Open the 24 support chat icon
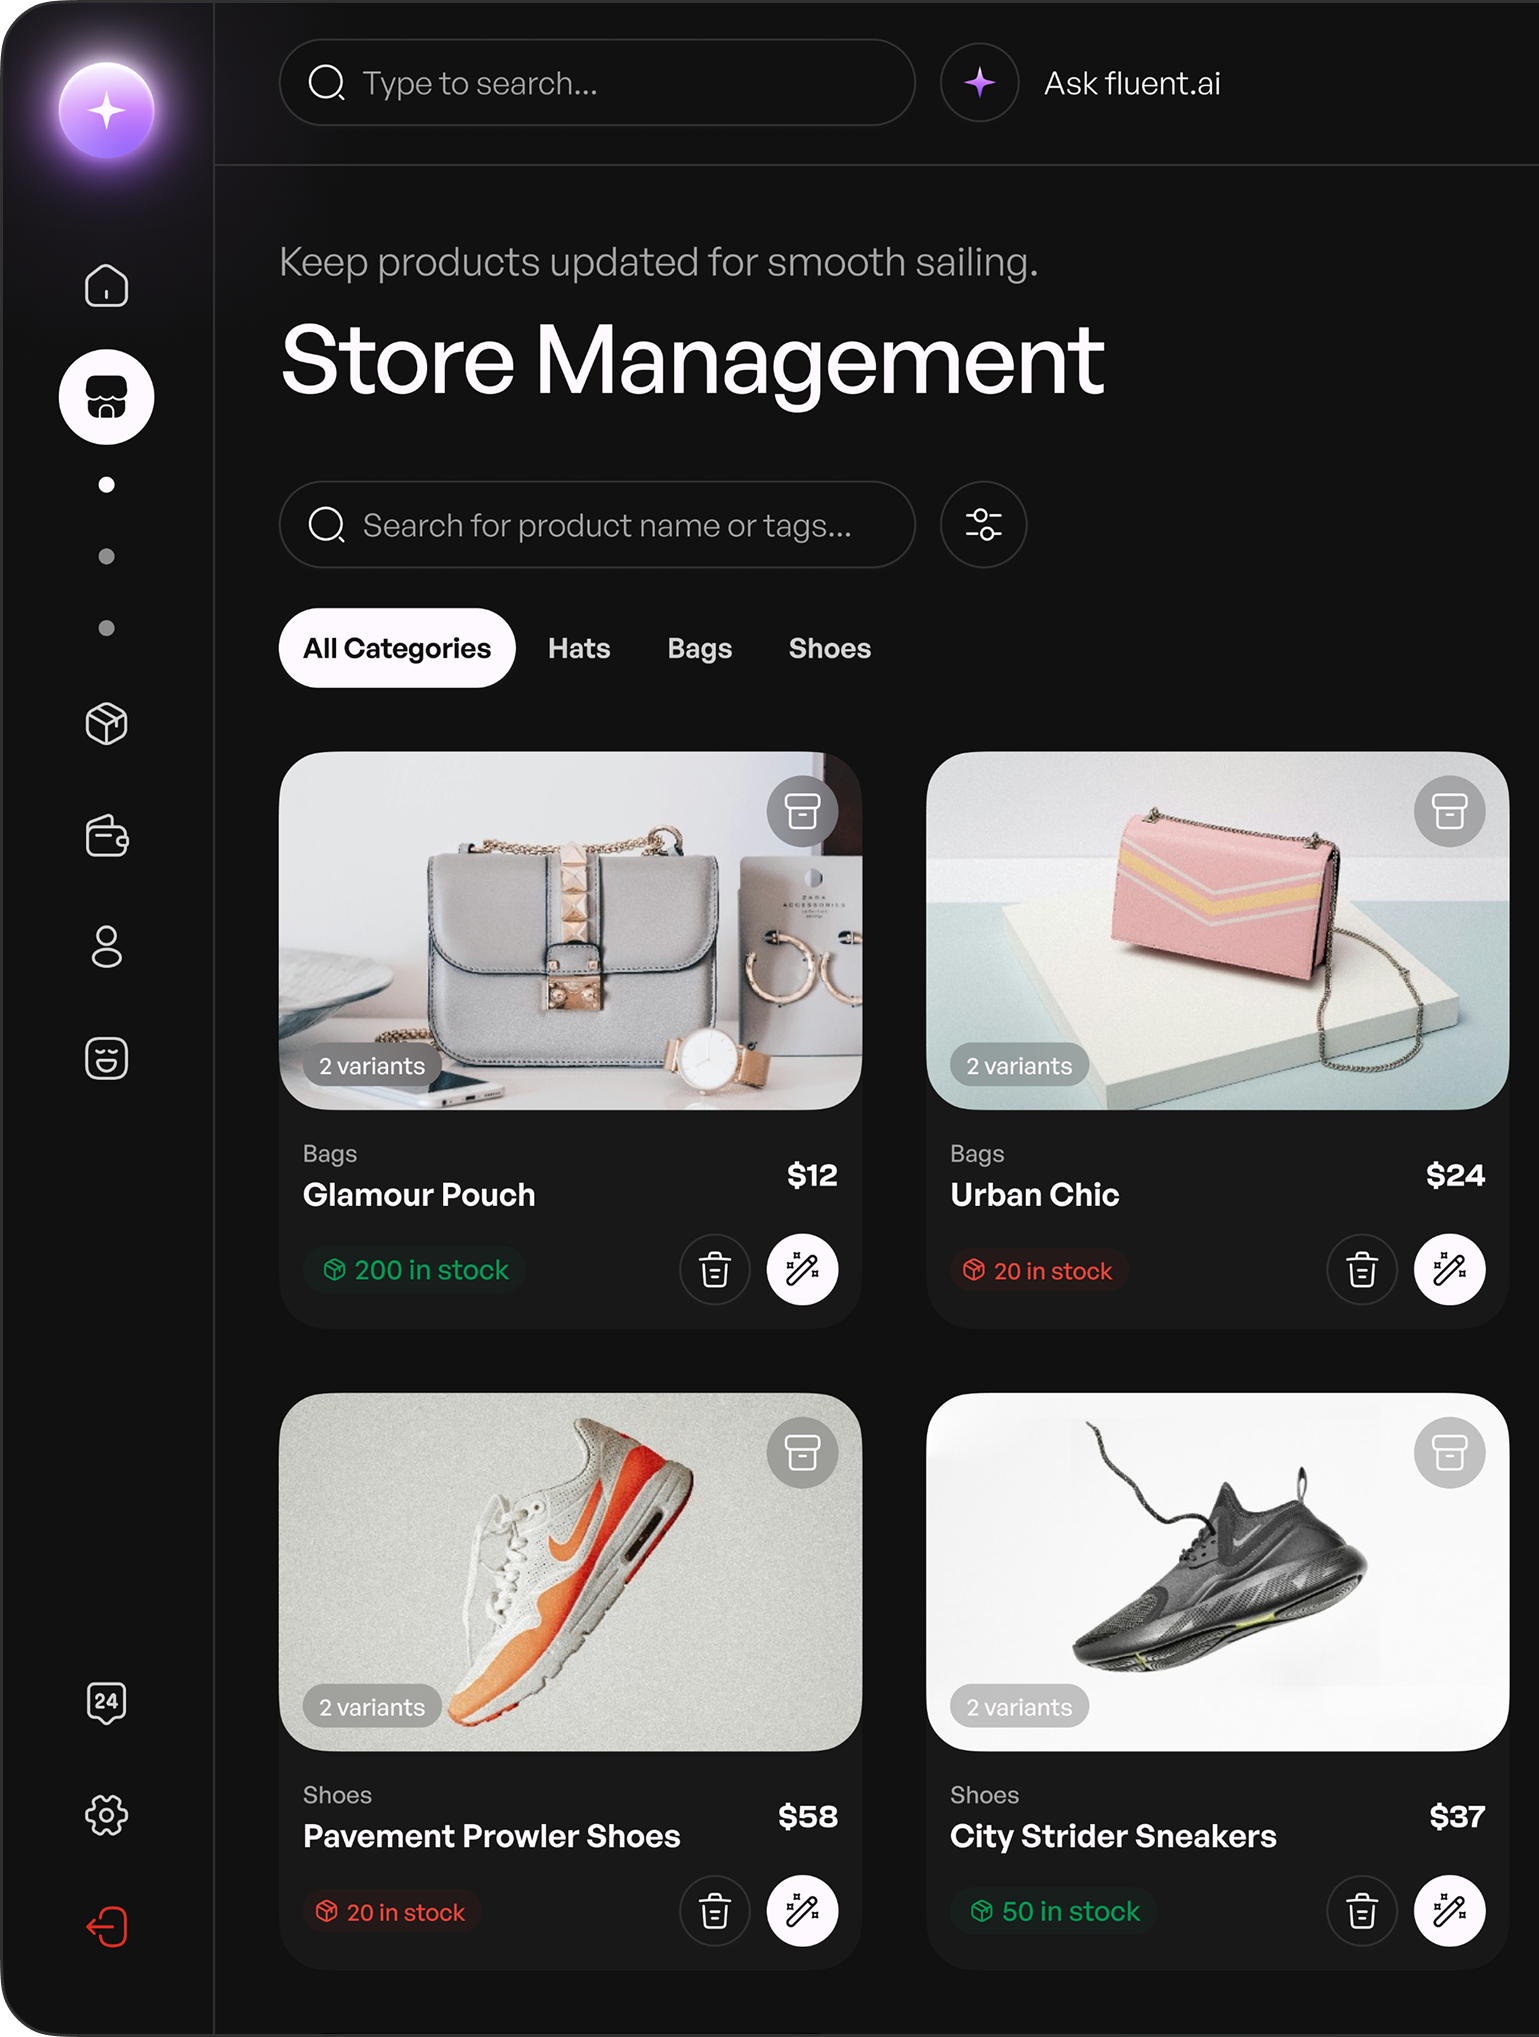Screen dimensions: 1539x2037 [106, 1702]
